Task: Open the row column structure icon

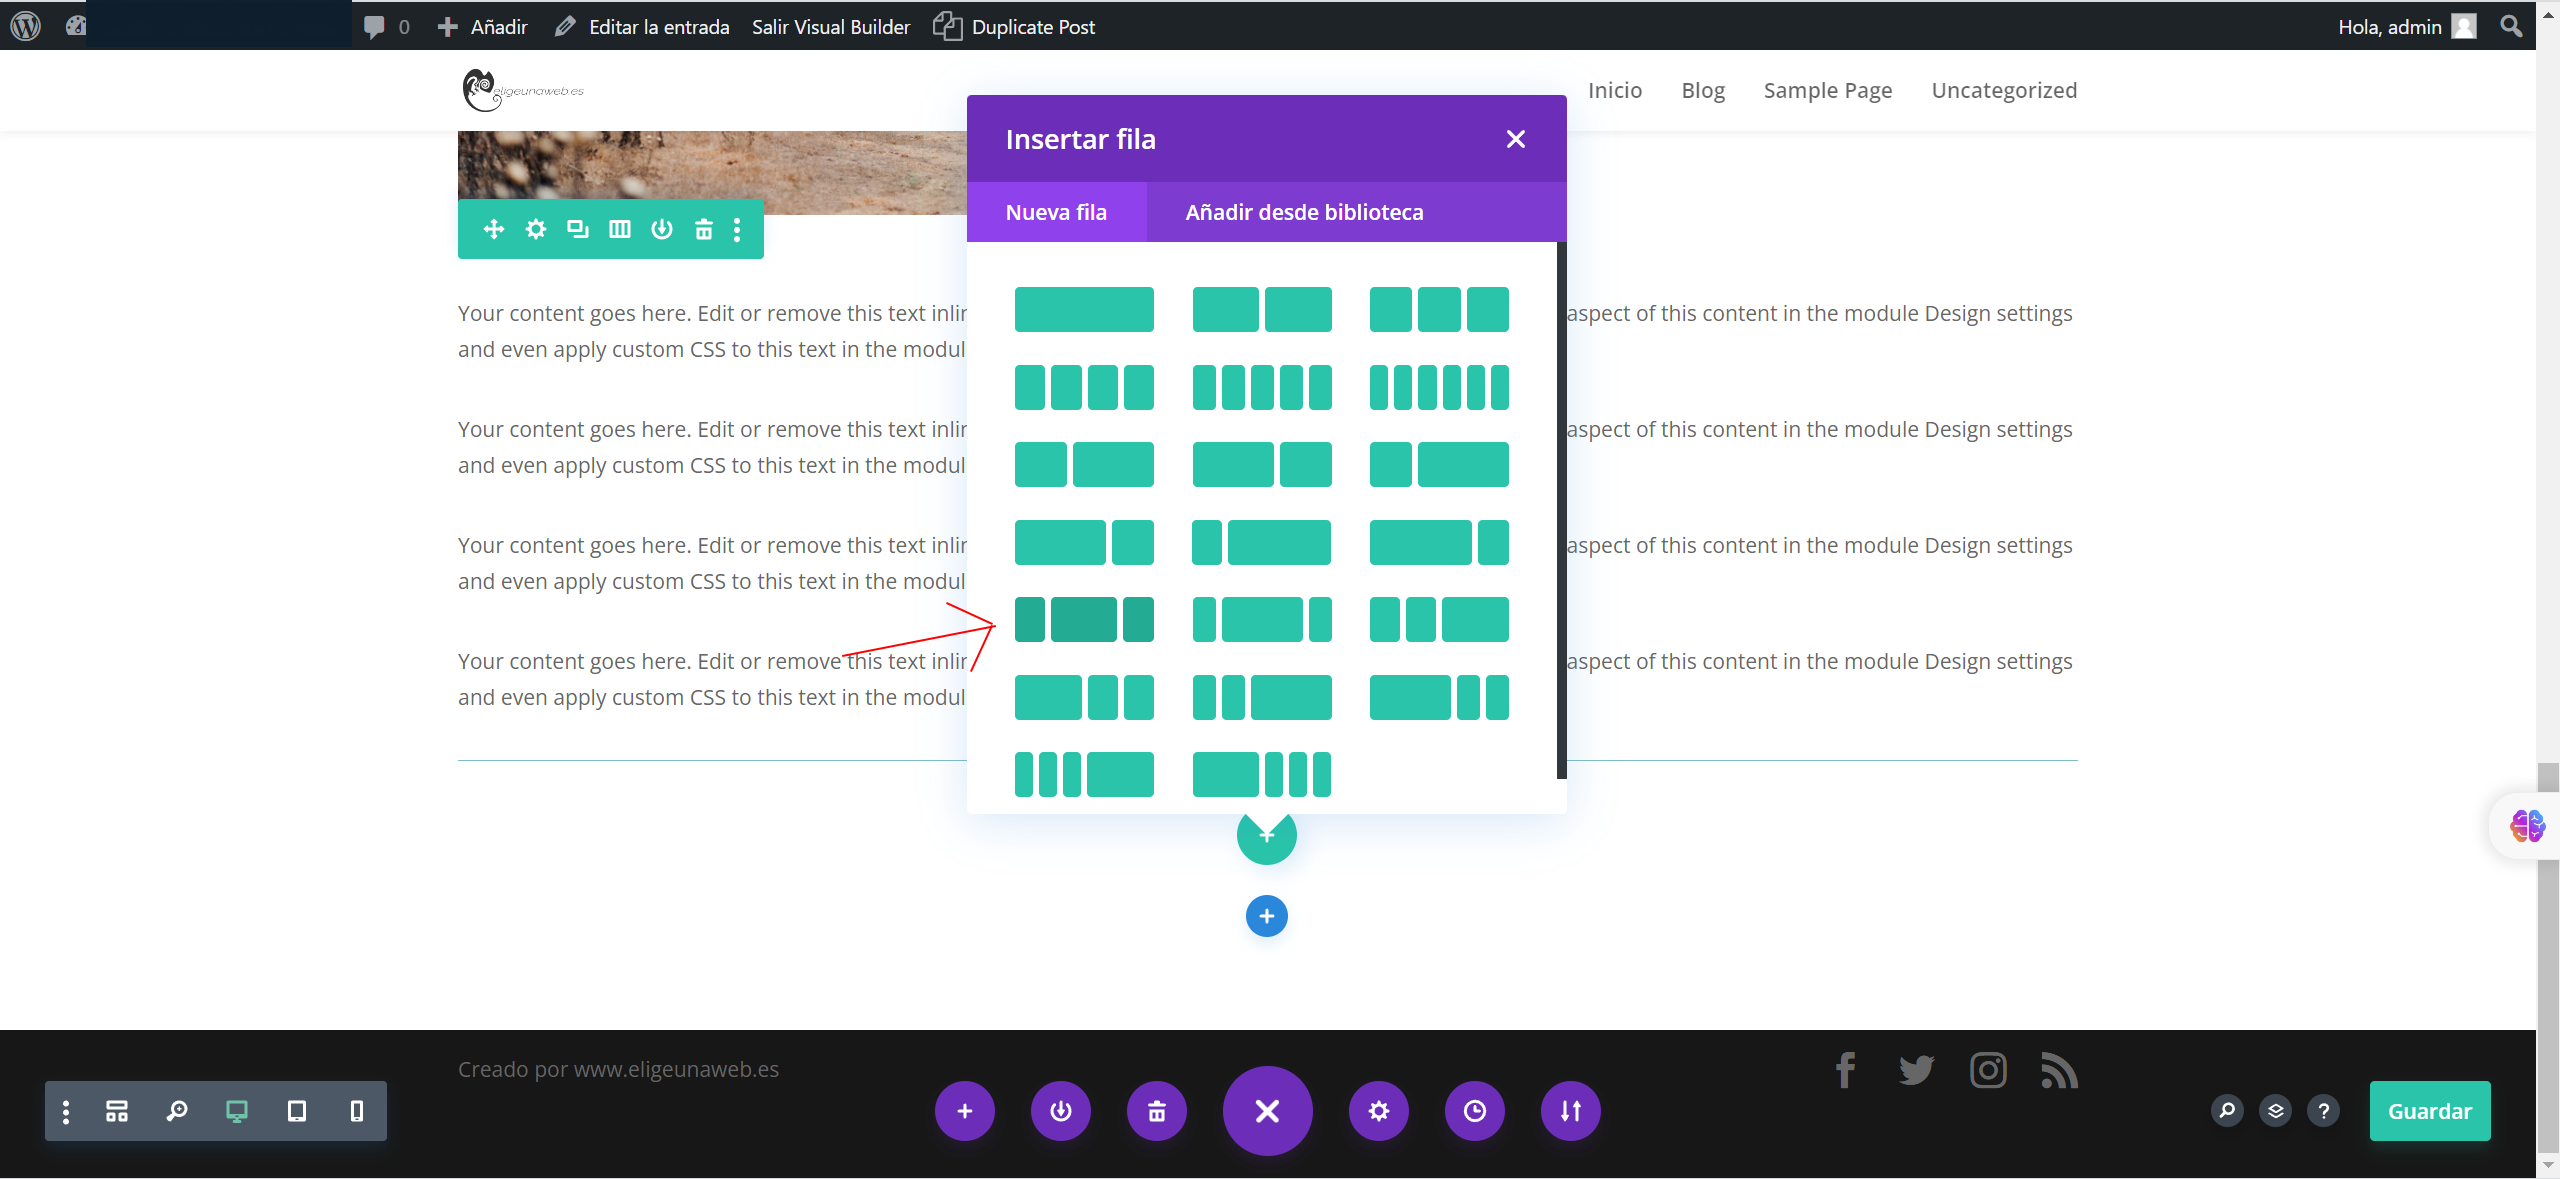Action: tap(620, 229)
